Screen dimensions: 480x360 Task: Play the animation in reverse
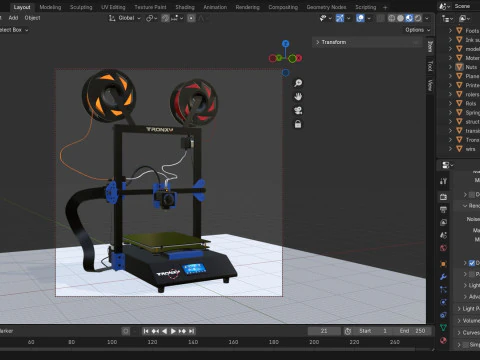(164, 331)
